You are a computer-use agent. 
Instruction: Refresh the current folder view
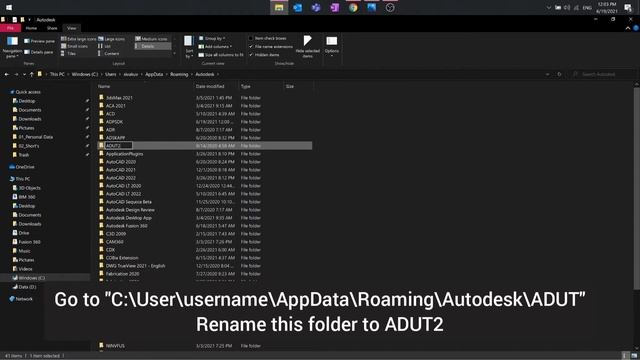pyautogui.click(x=559, y=74)
